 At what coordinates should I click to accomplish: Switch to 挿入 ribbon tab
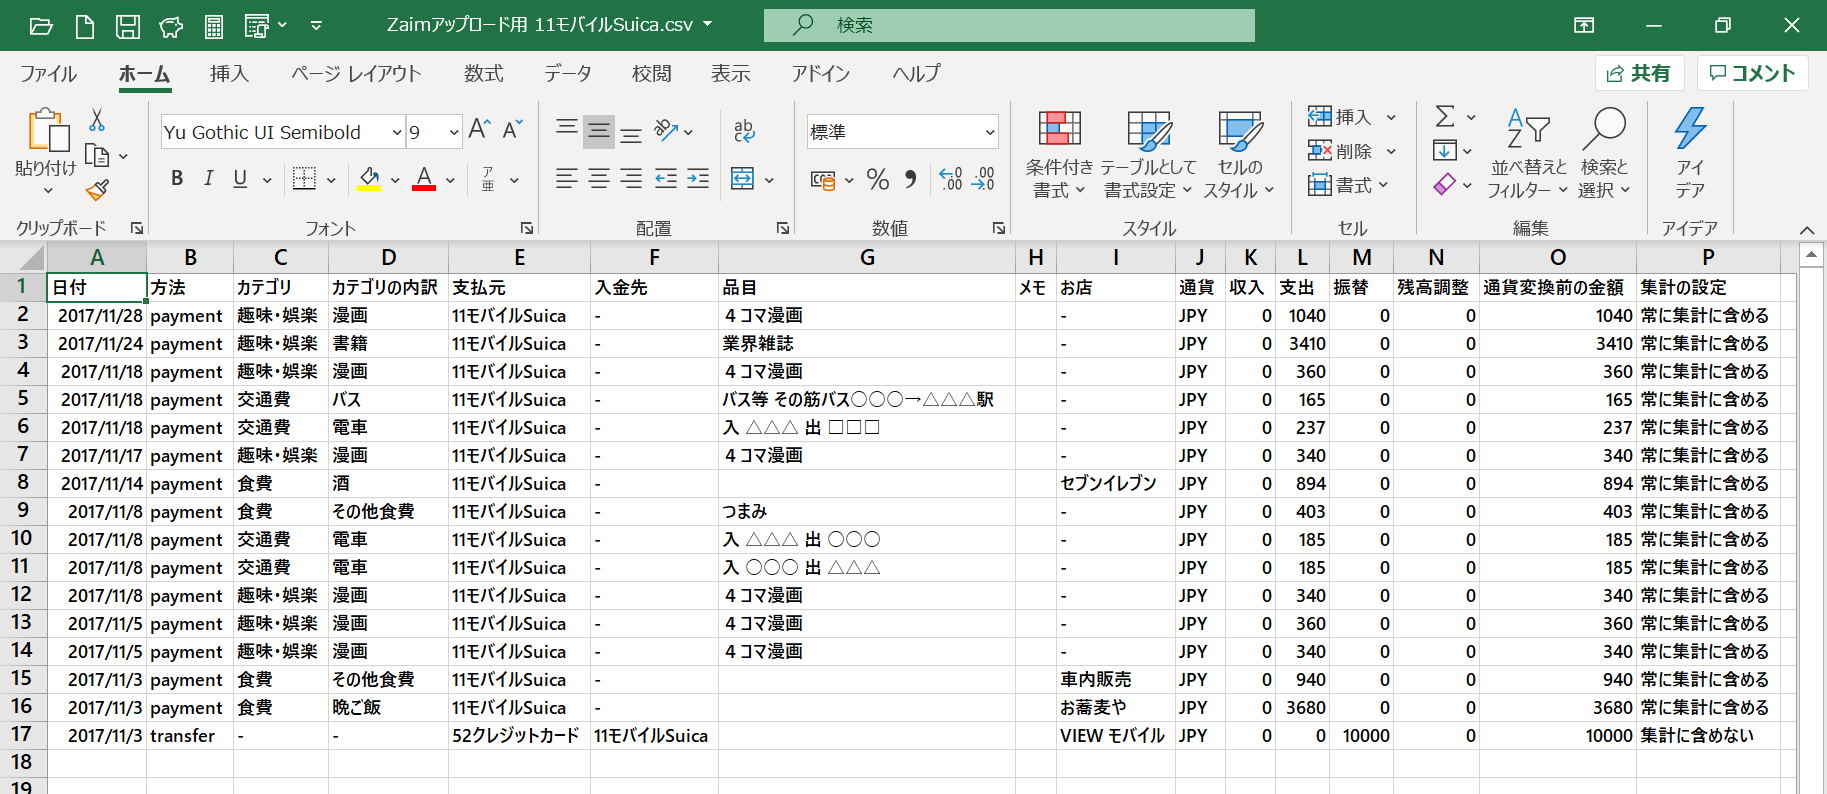click(x=229, y=73)
